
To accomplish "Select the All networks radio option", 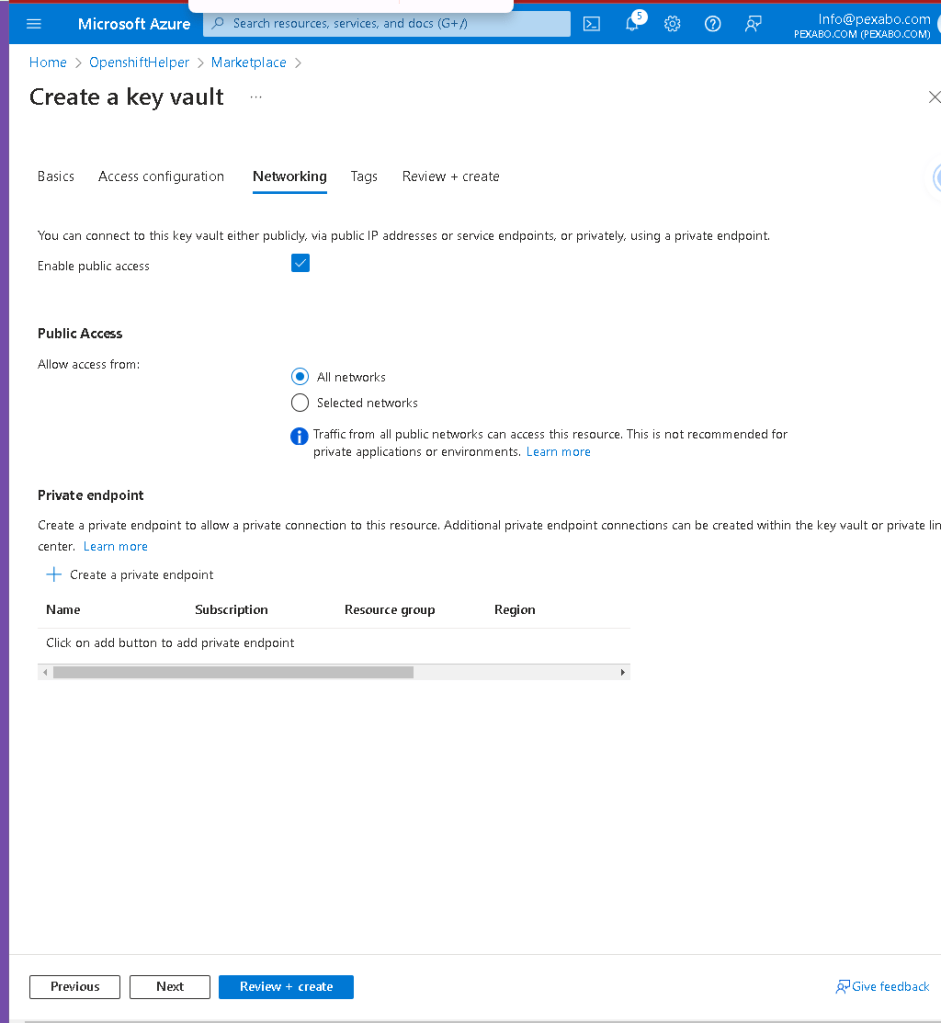I will [300, 376].
